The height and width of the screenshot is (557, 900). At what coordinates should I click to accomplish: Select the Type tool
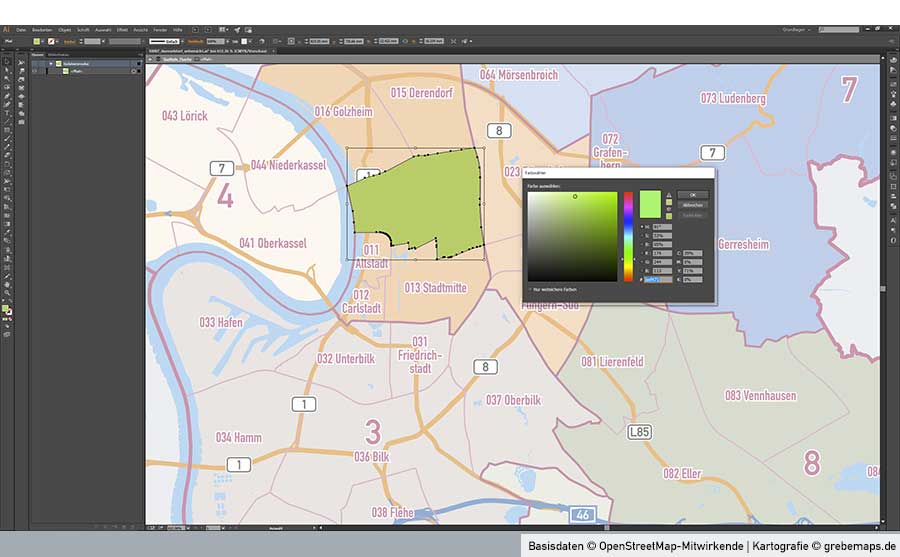click(x=5, y=113)
